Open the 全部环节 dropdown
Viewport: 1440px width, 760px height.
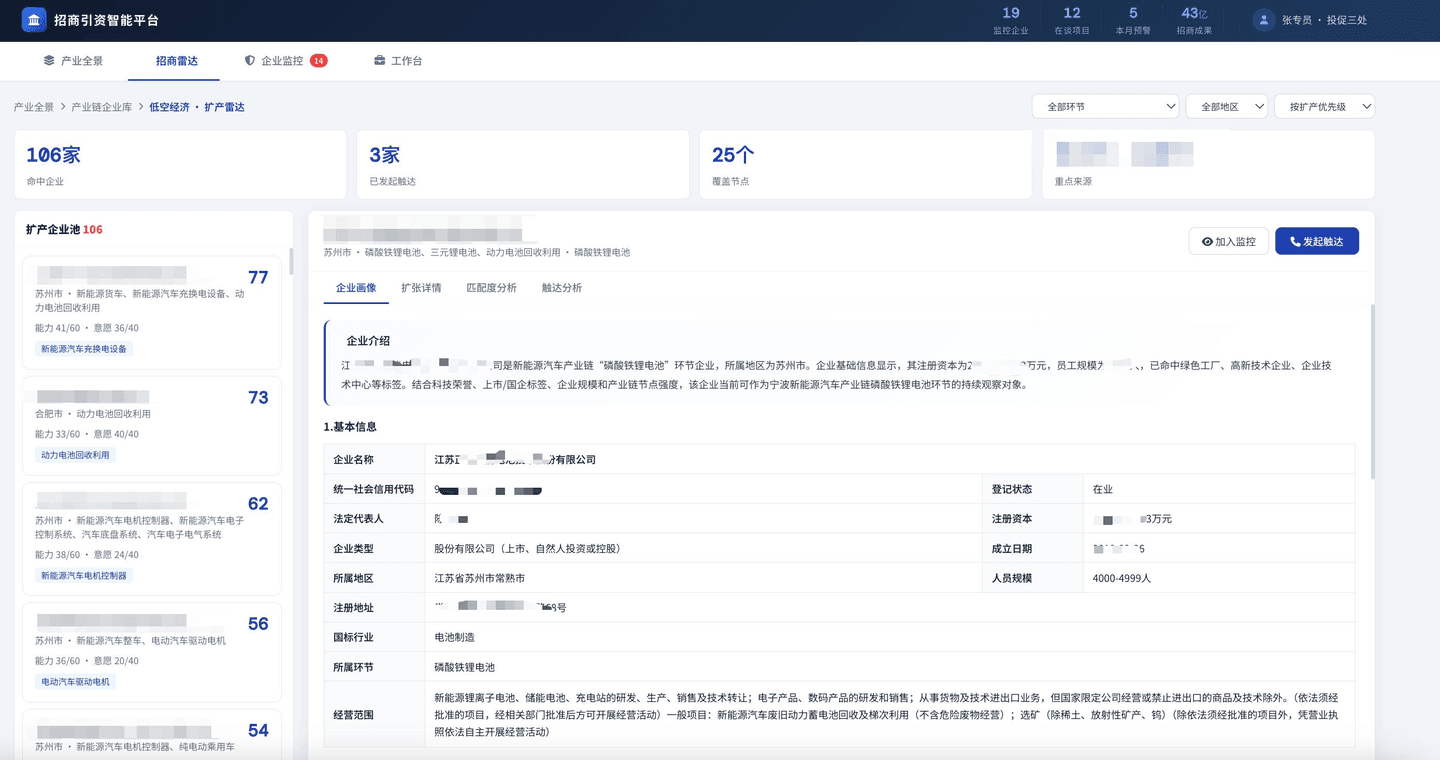pos(1106,107)
